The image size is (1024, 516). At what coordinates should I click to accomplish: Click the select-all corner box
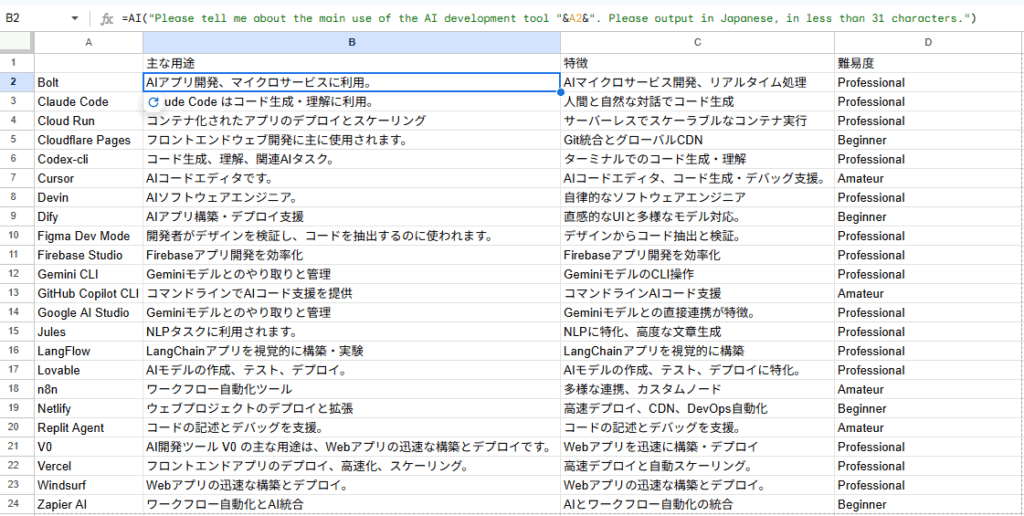[x=17, y=42]
